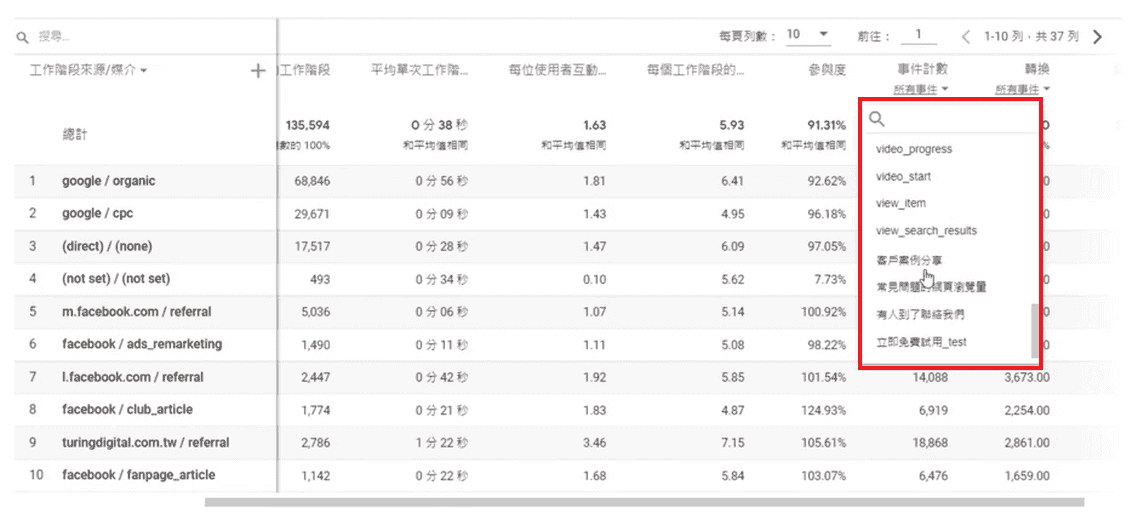This screenshot has width=1140, height=515.
Task: Go to the previous page of rows
Action: click(x=966, y=36)
